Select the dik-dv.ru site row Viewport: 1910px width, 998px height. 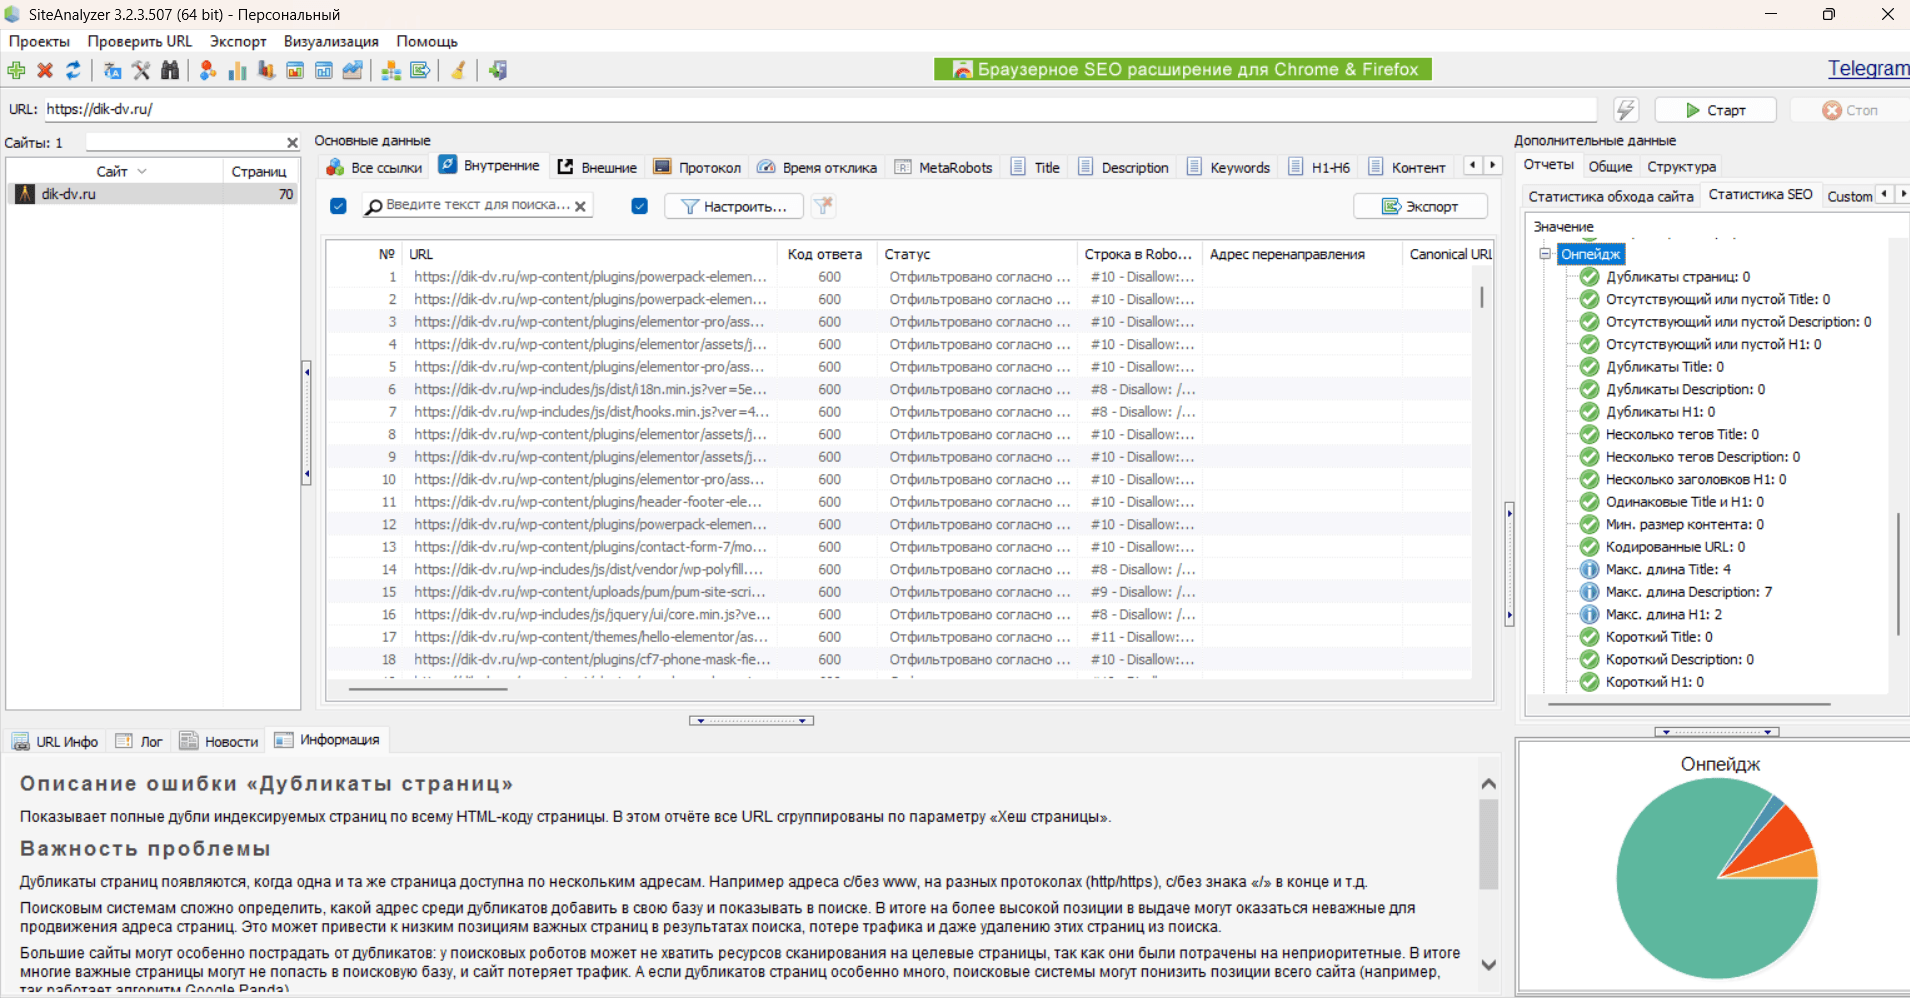(x=153, y=194)
